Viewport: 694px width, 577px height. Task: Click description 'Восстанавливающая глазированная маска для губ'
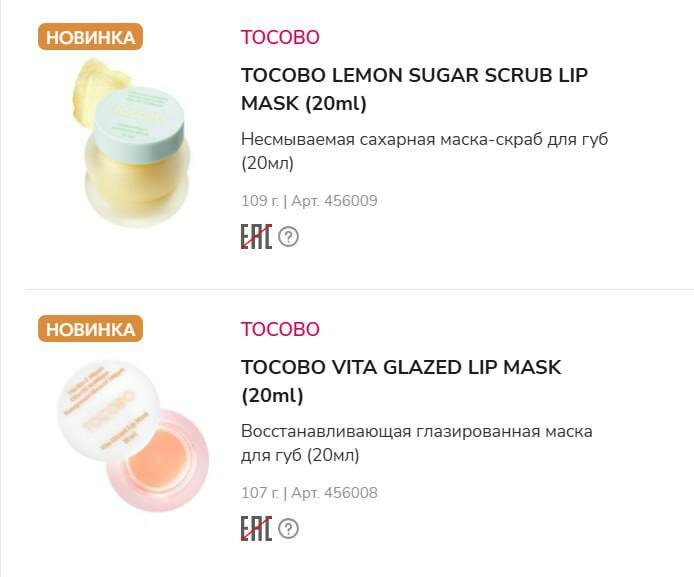416,443
